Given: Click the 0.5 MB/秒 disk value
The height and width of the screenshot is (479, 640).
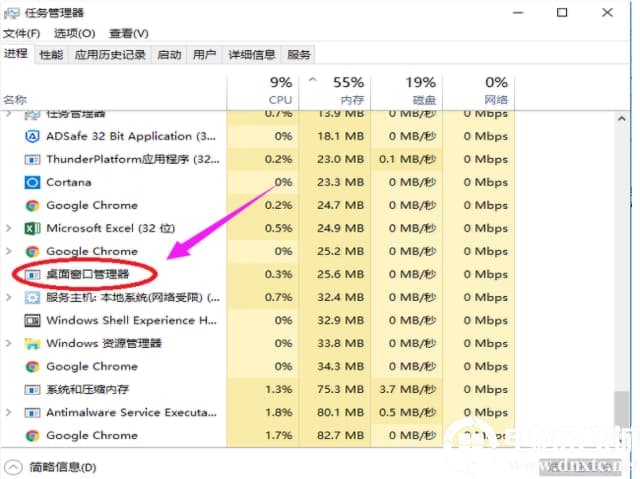Looking at the screenshot, I should [407, 412].
